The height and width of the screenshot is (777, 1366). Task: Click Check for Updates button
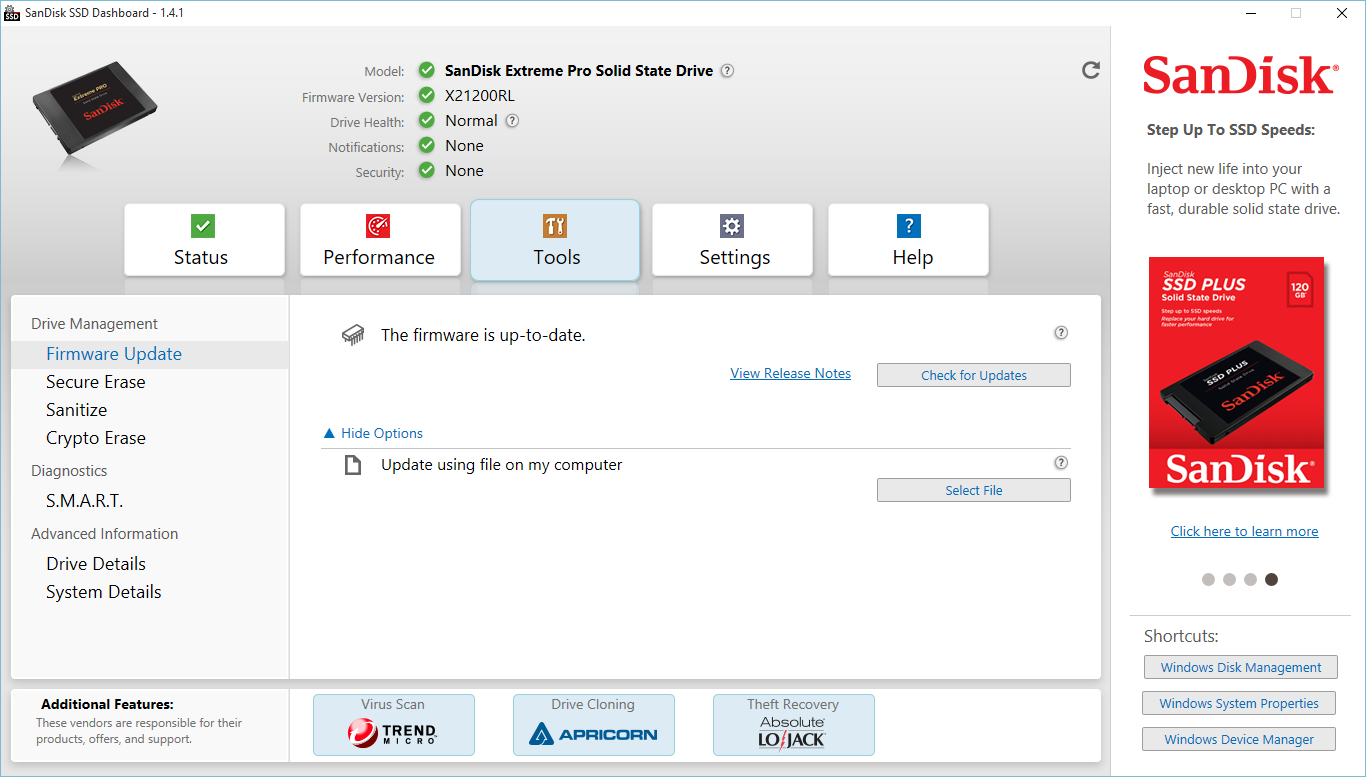[974, 375]
